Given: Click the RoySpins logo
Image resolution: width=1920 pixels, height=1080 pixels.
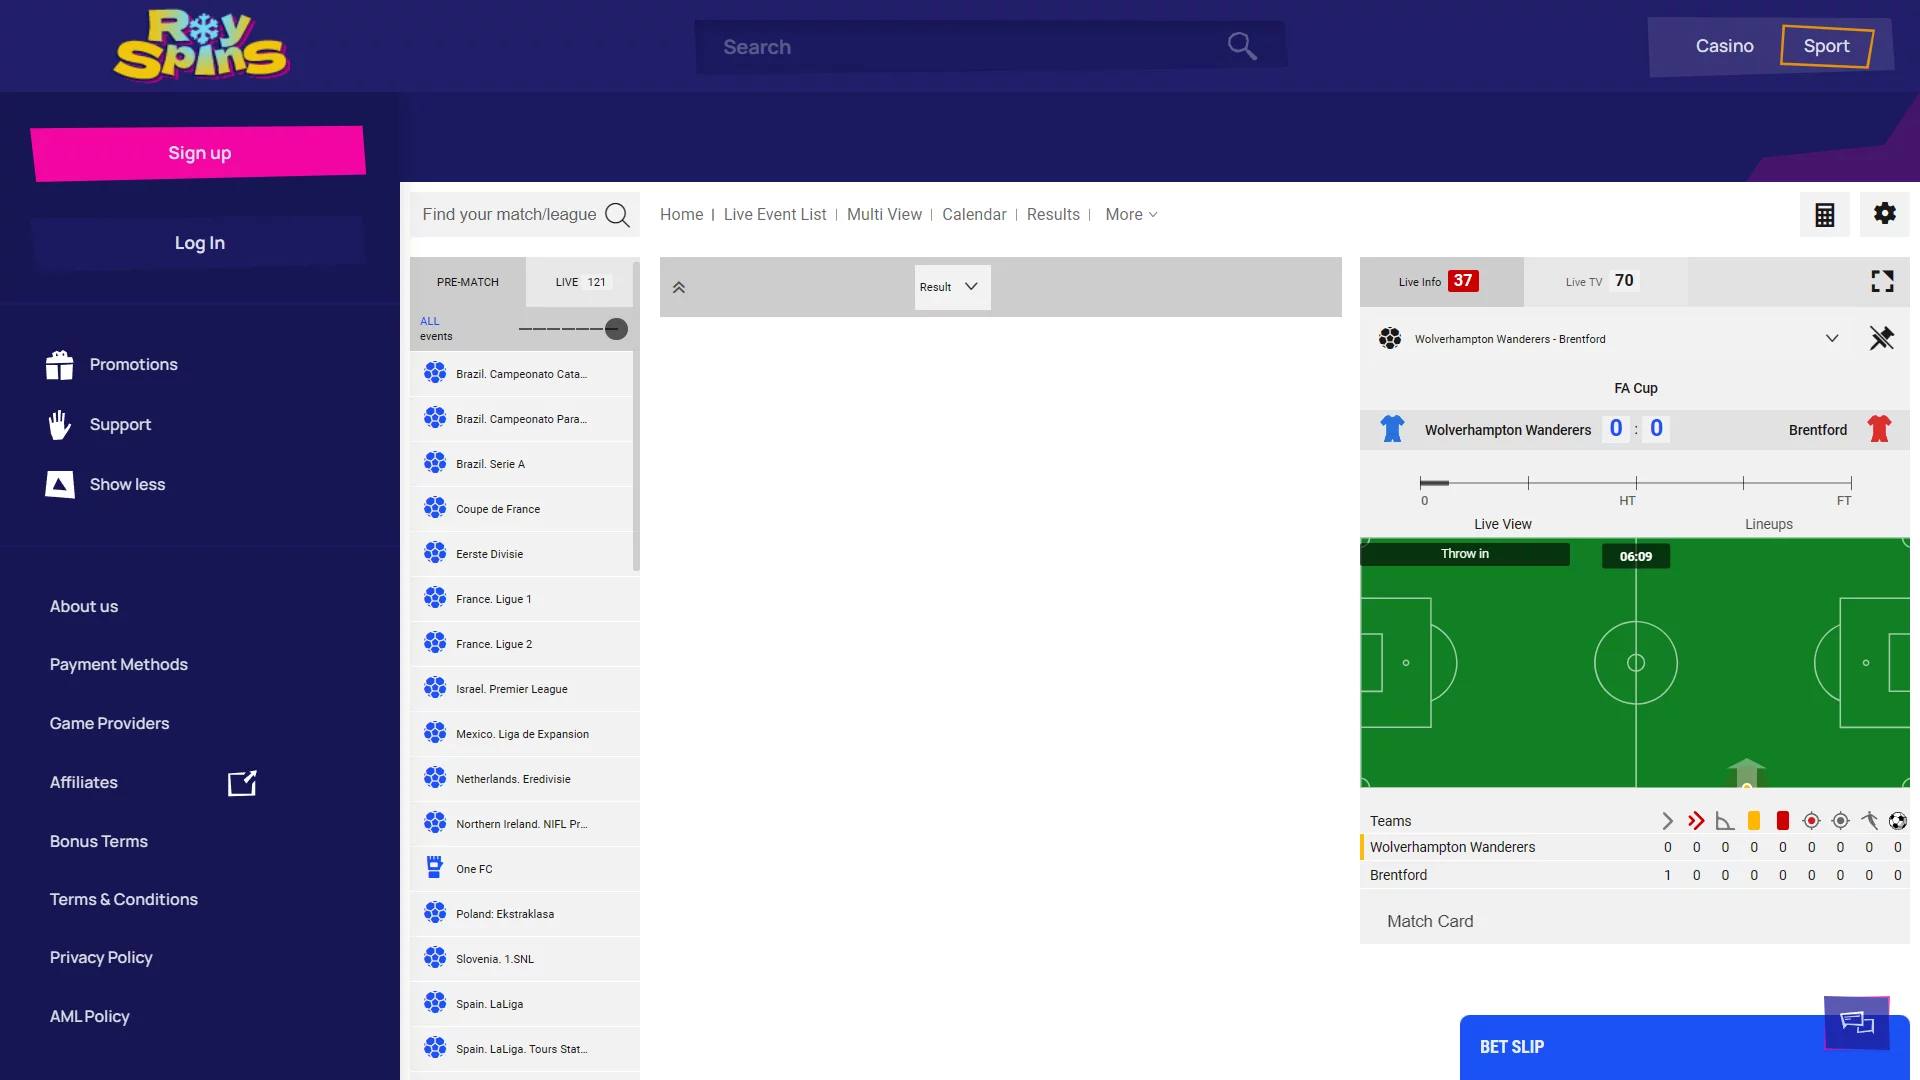Looking at the screenshot, I should click(x=201, y=45).
